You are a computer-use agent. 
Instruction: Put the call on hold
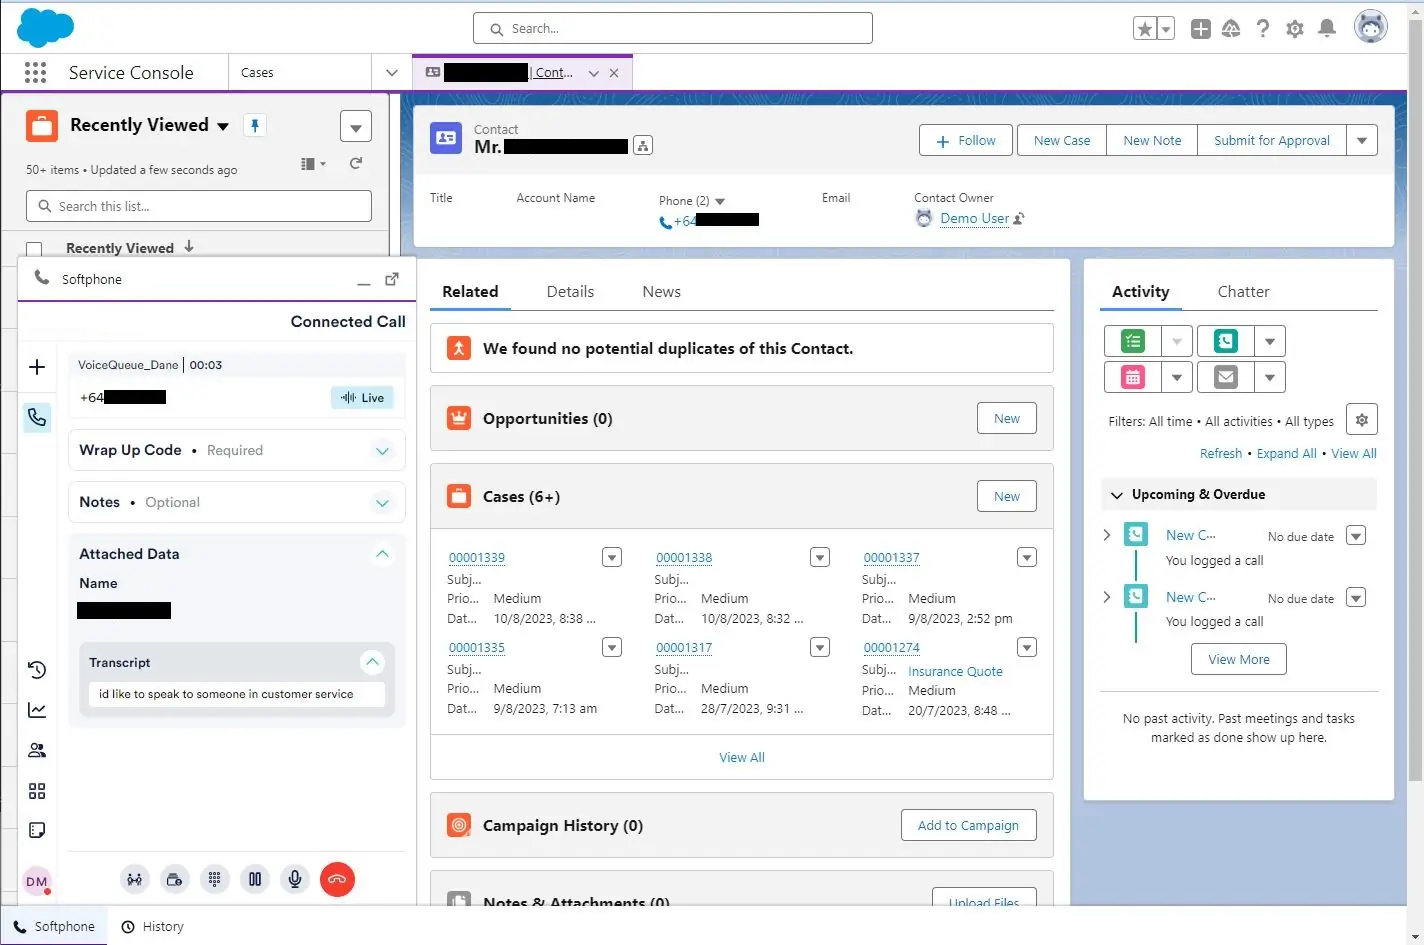[255, 880]
